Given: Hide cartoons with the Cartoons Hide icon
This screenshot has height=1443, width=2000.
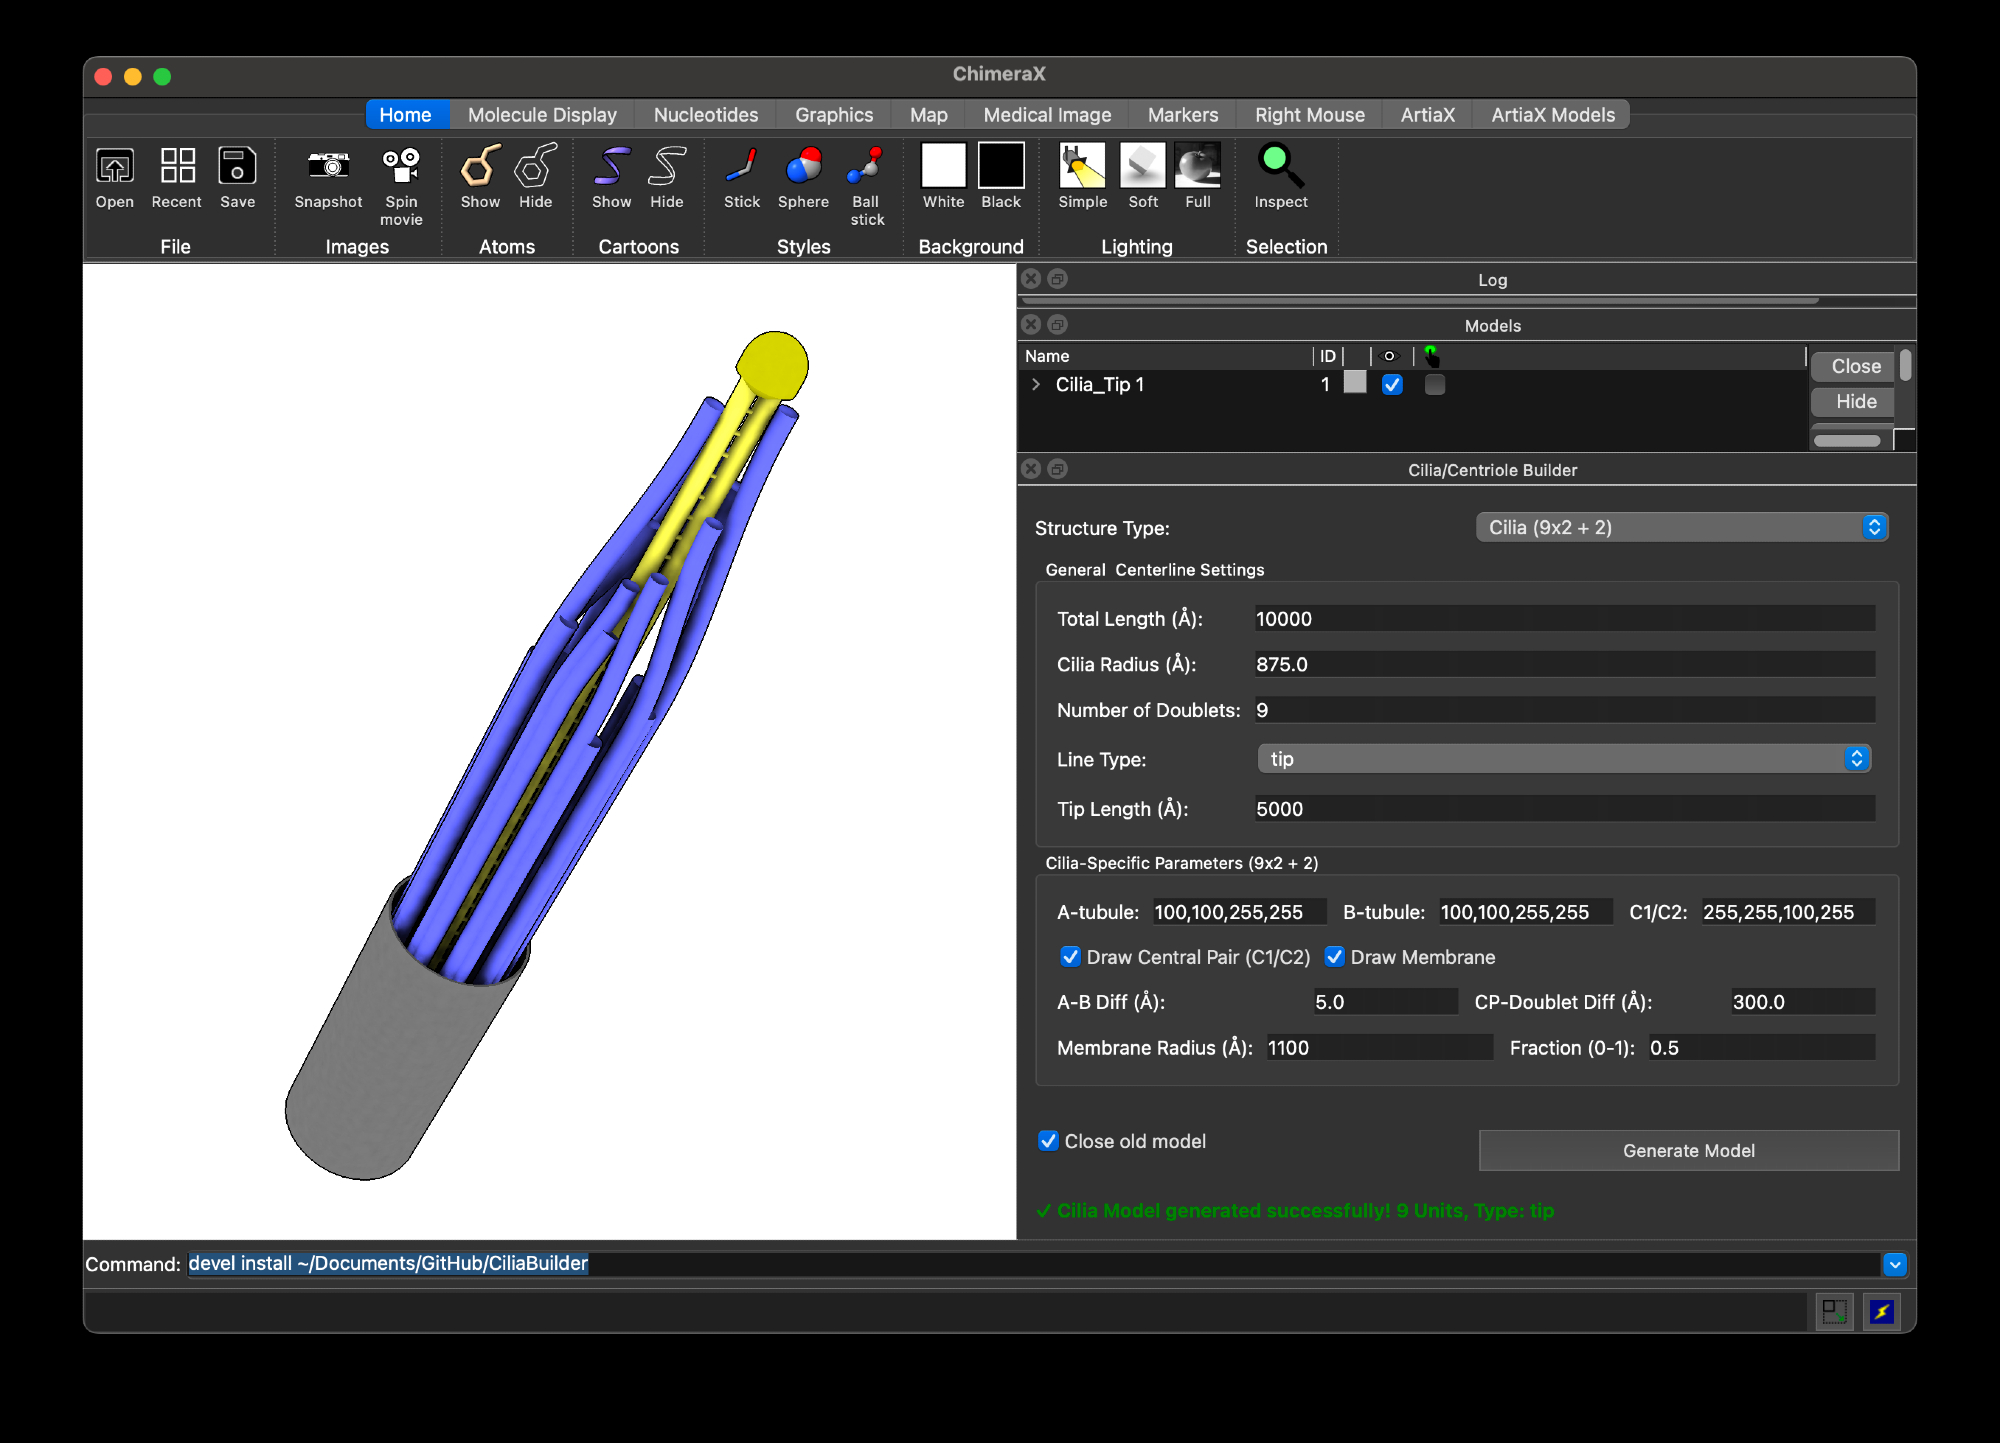Looking at the screenshot, I should click(x=666, y=167).
